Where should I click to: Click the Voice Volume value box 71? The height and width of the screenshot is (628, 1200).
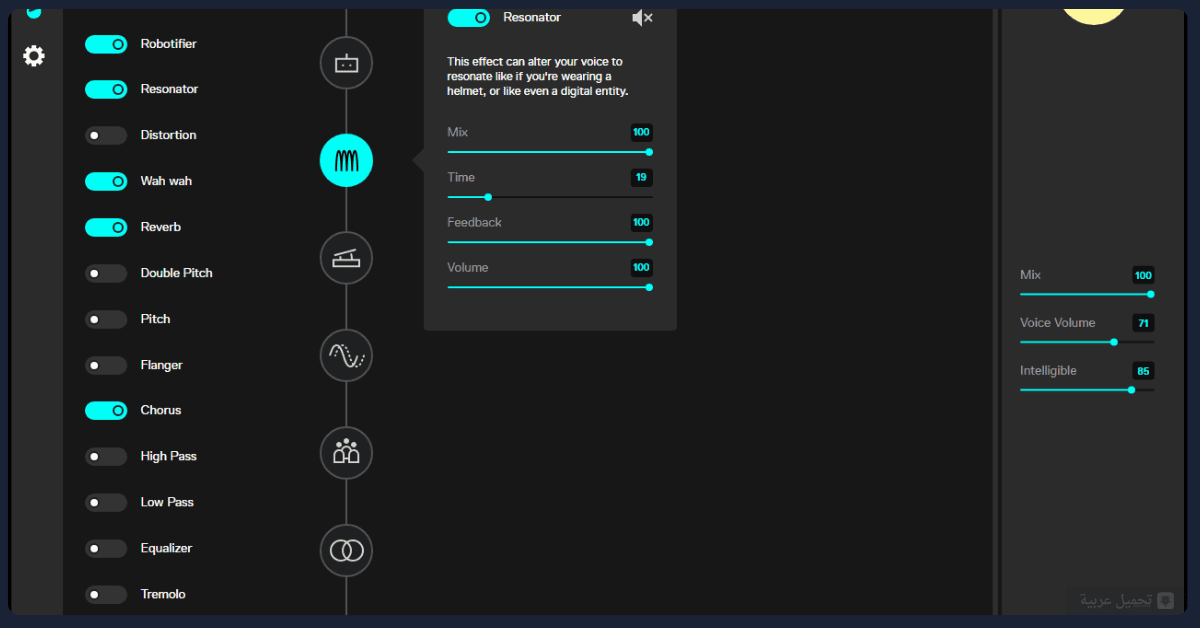pos(1143,323)
